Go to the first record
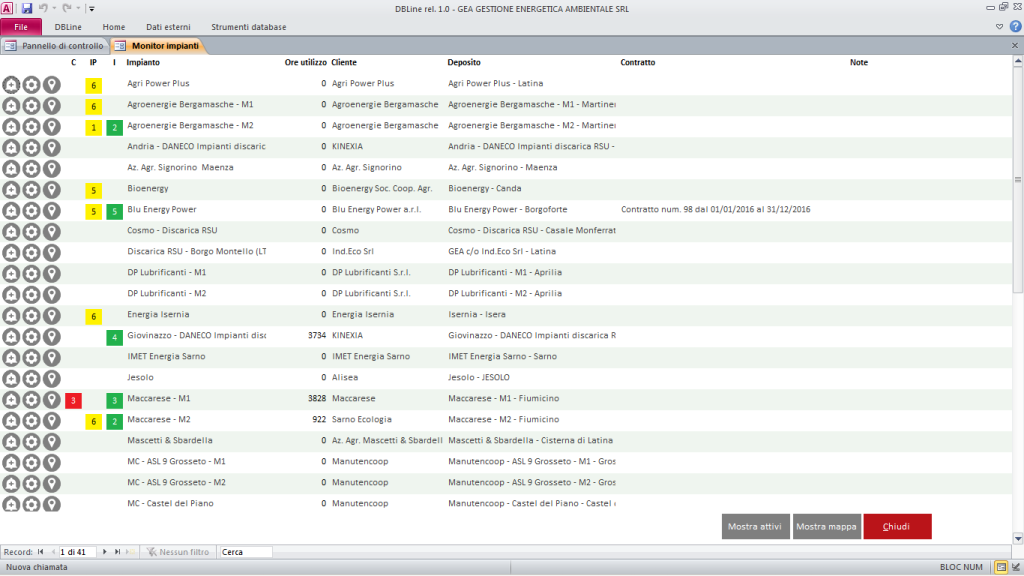This screenshot has width=1024, height=576. (40, 552)
